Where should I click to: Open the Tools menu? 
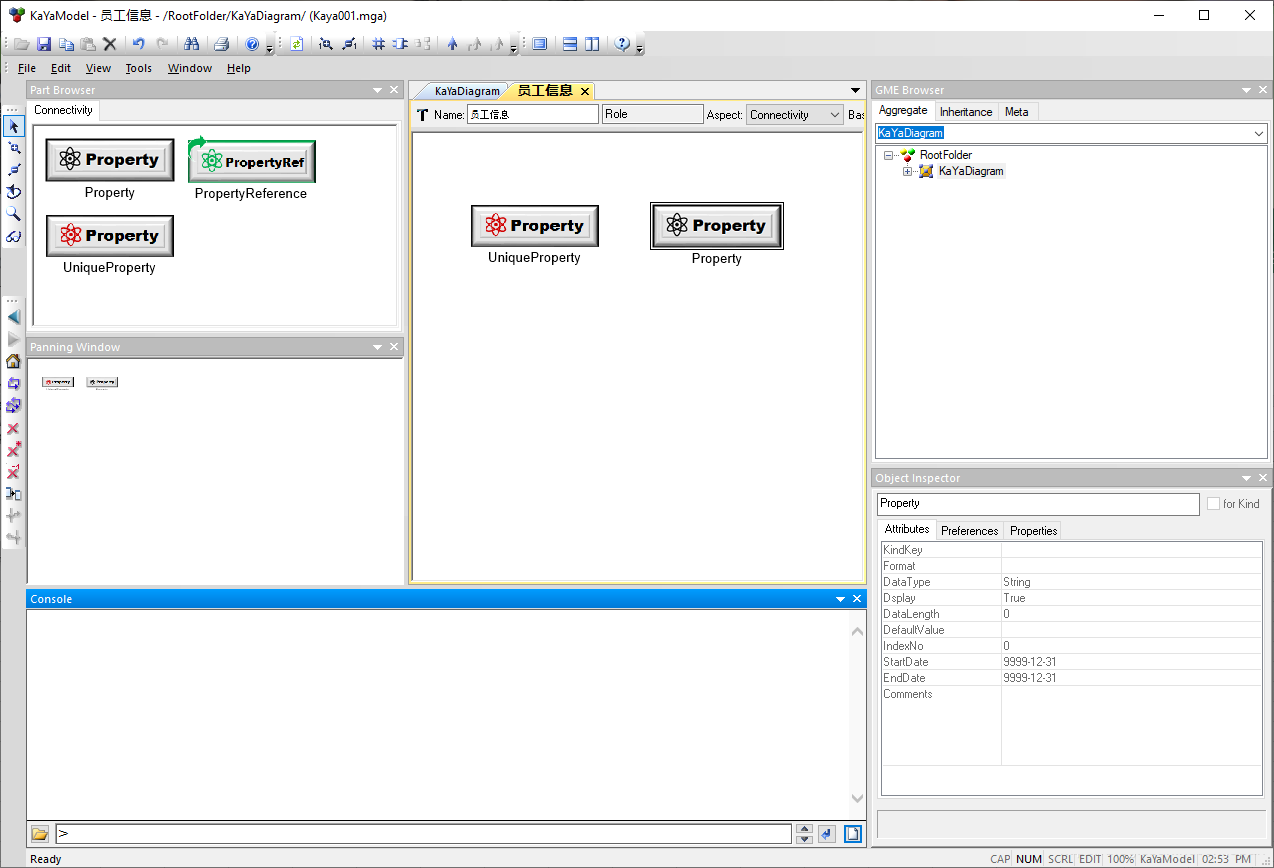click(138, 68)
